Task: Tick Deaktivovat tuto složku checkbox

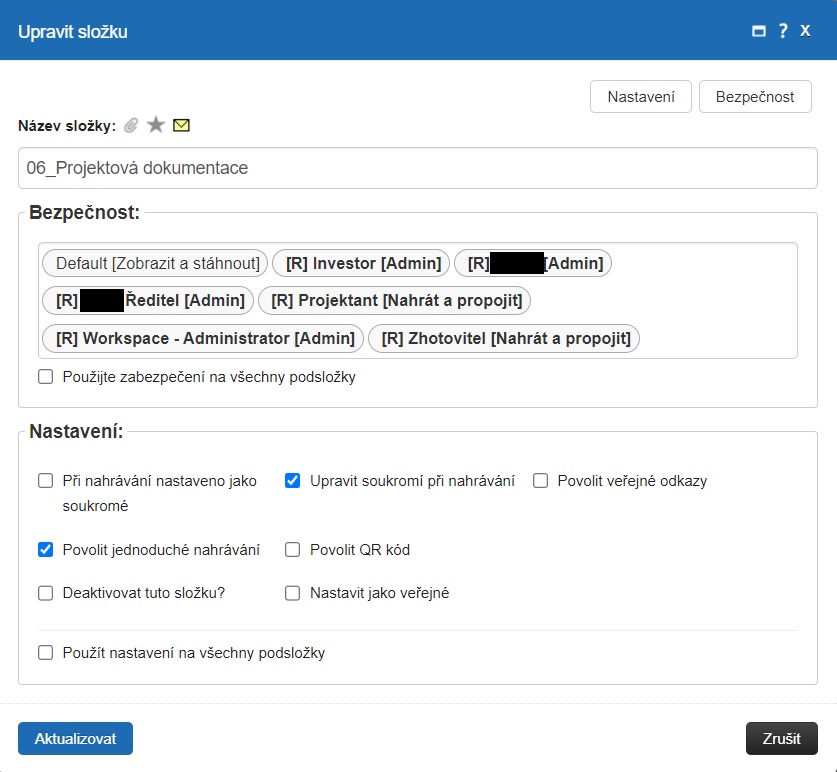Action: tap(45, 592)
